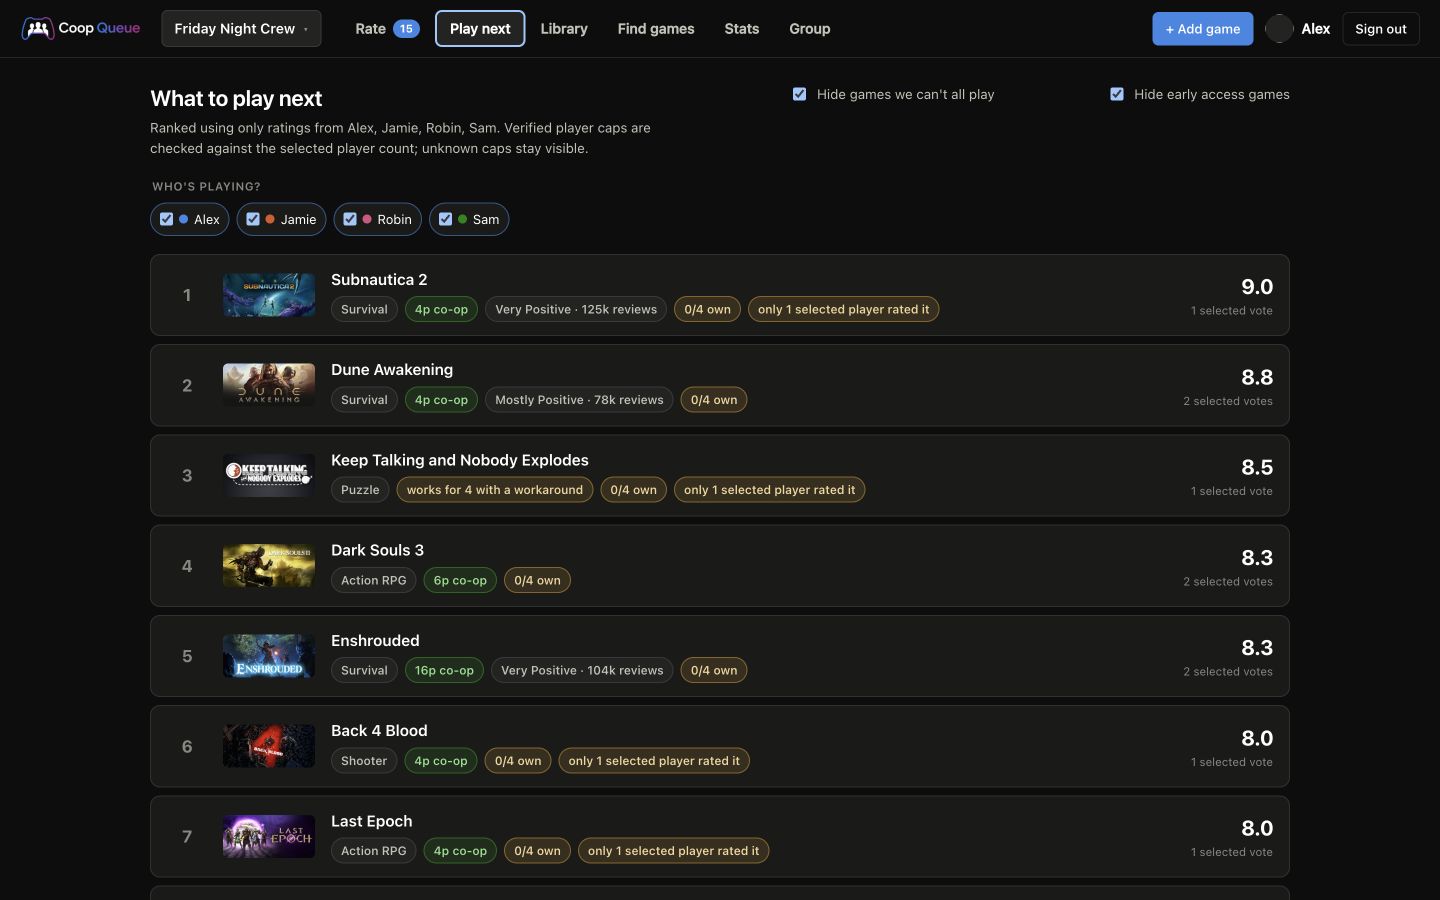1440x900 pixels.
Task: Click rank number 4 for Dark Souls 3
Action: point(187,566)
